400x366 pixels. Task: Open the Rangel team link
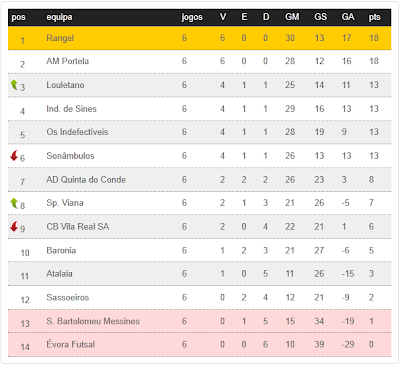60,38
